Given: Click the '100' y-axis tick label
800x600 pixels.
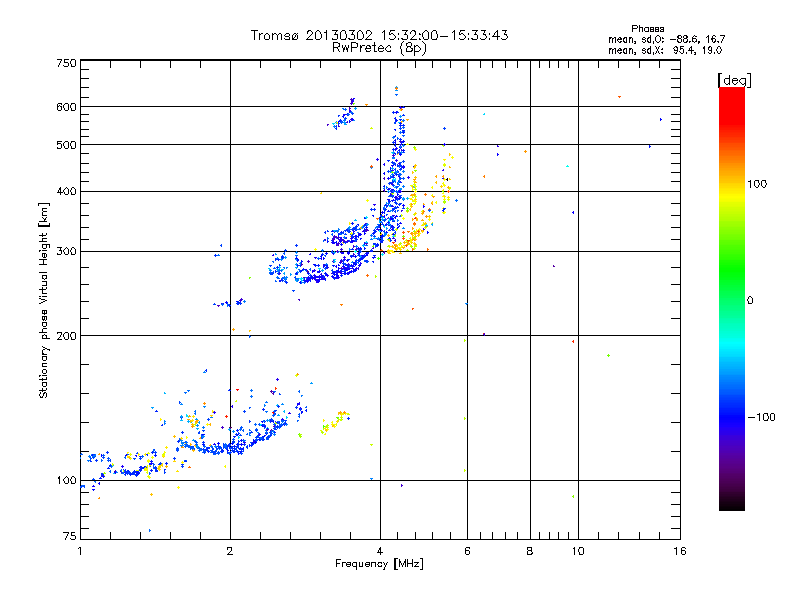Looking at the screenshot, I should 66,481.
